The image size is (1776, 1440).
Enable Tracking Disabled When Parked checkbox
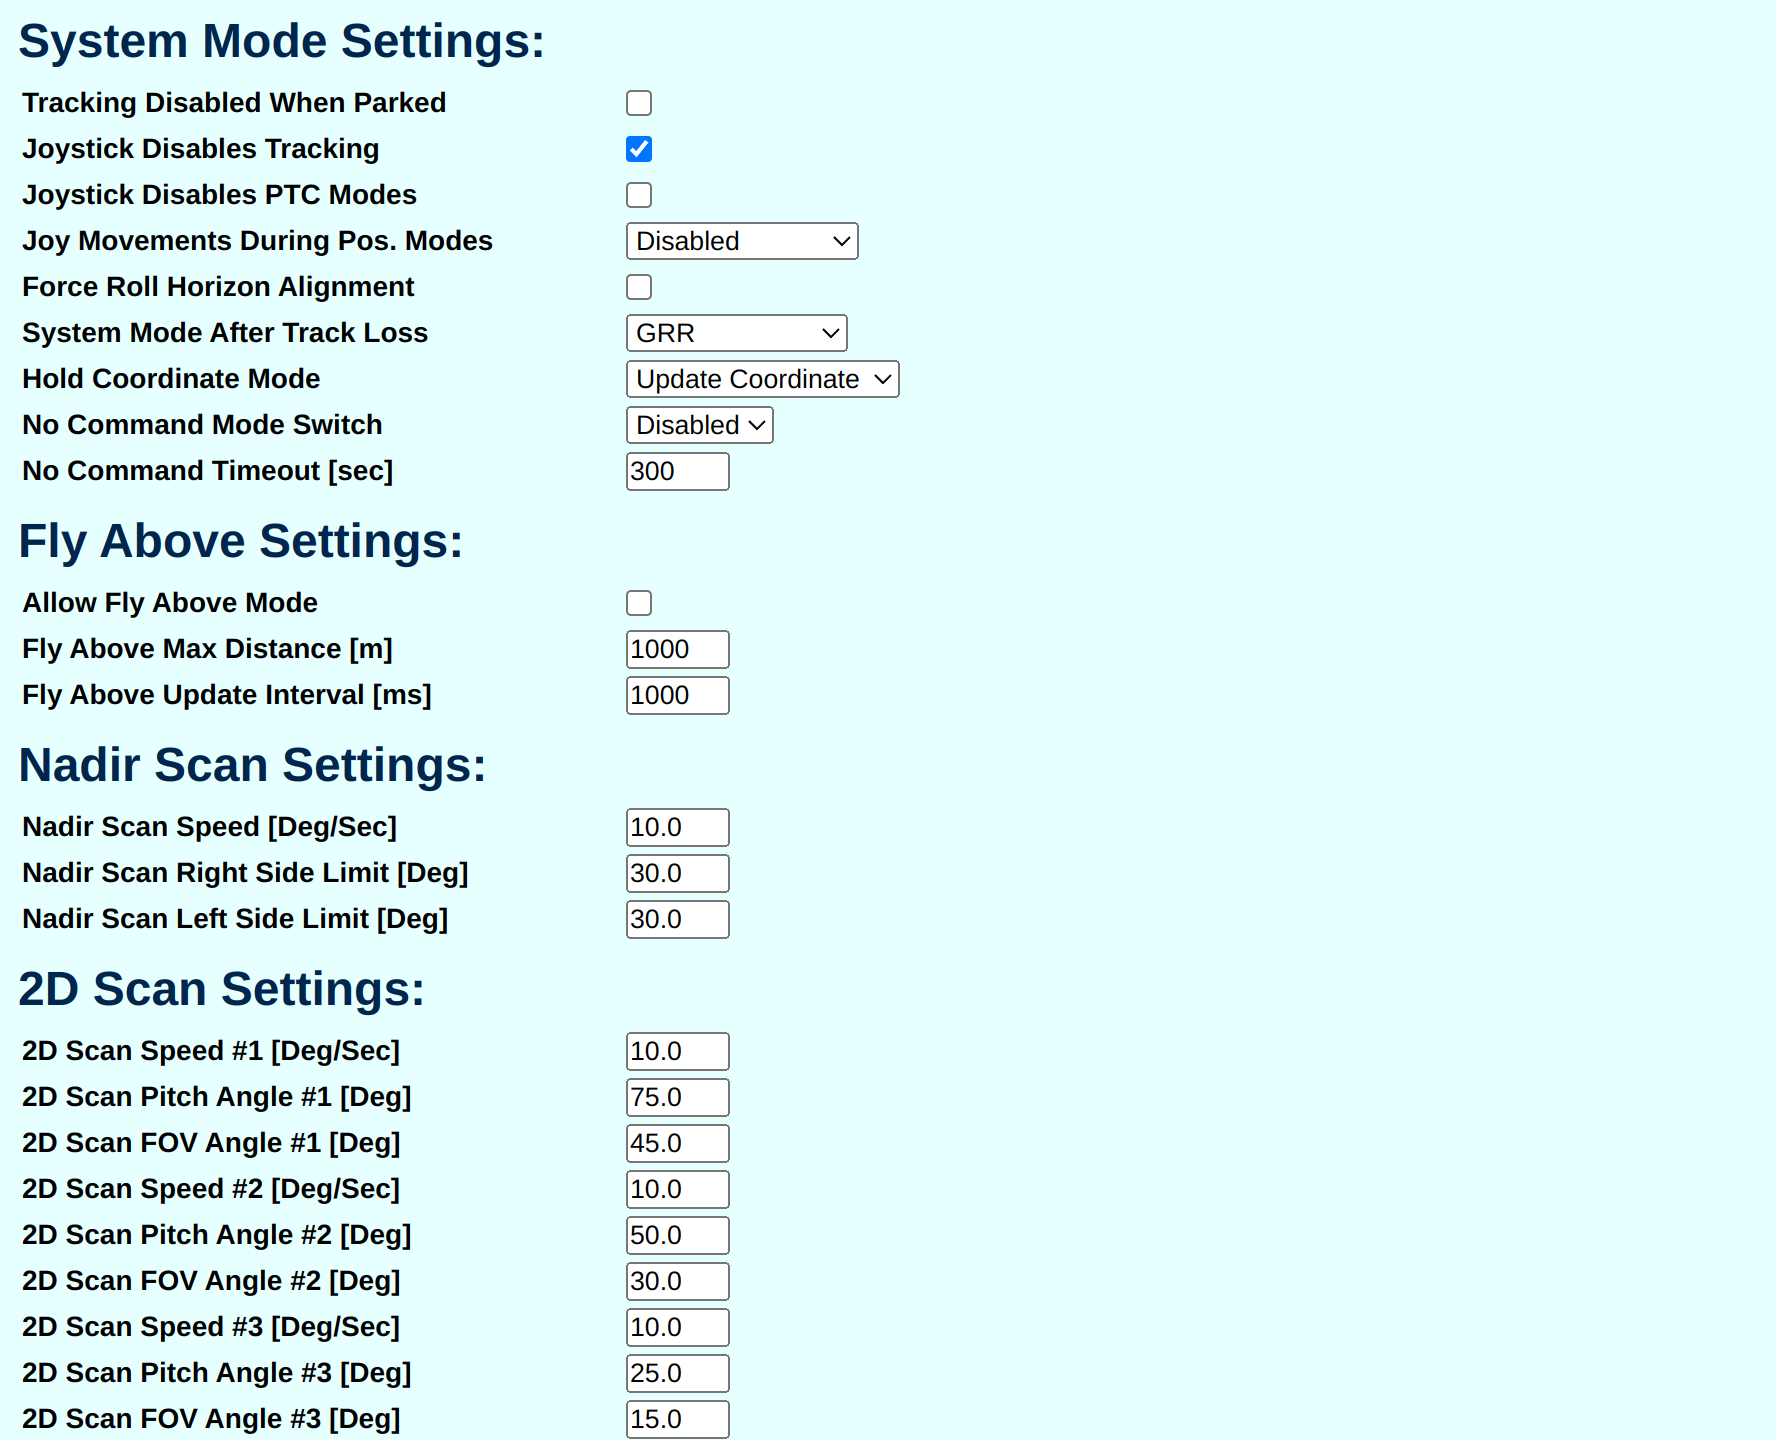(639, 103)
